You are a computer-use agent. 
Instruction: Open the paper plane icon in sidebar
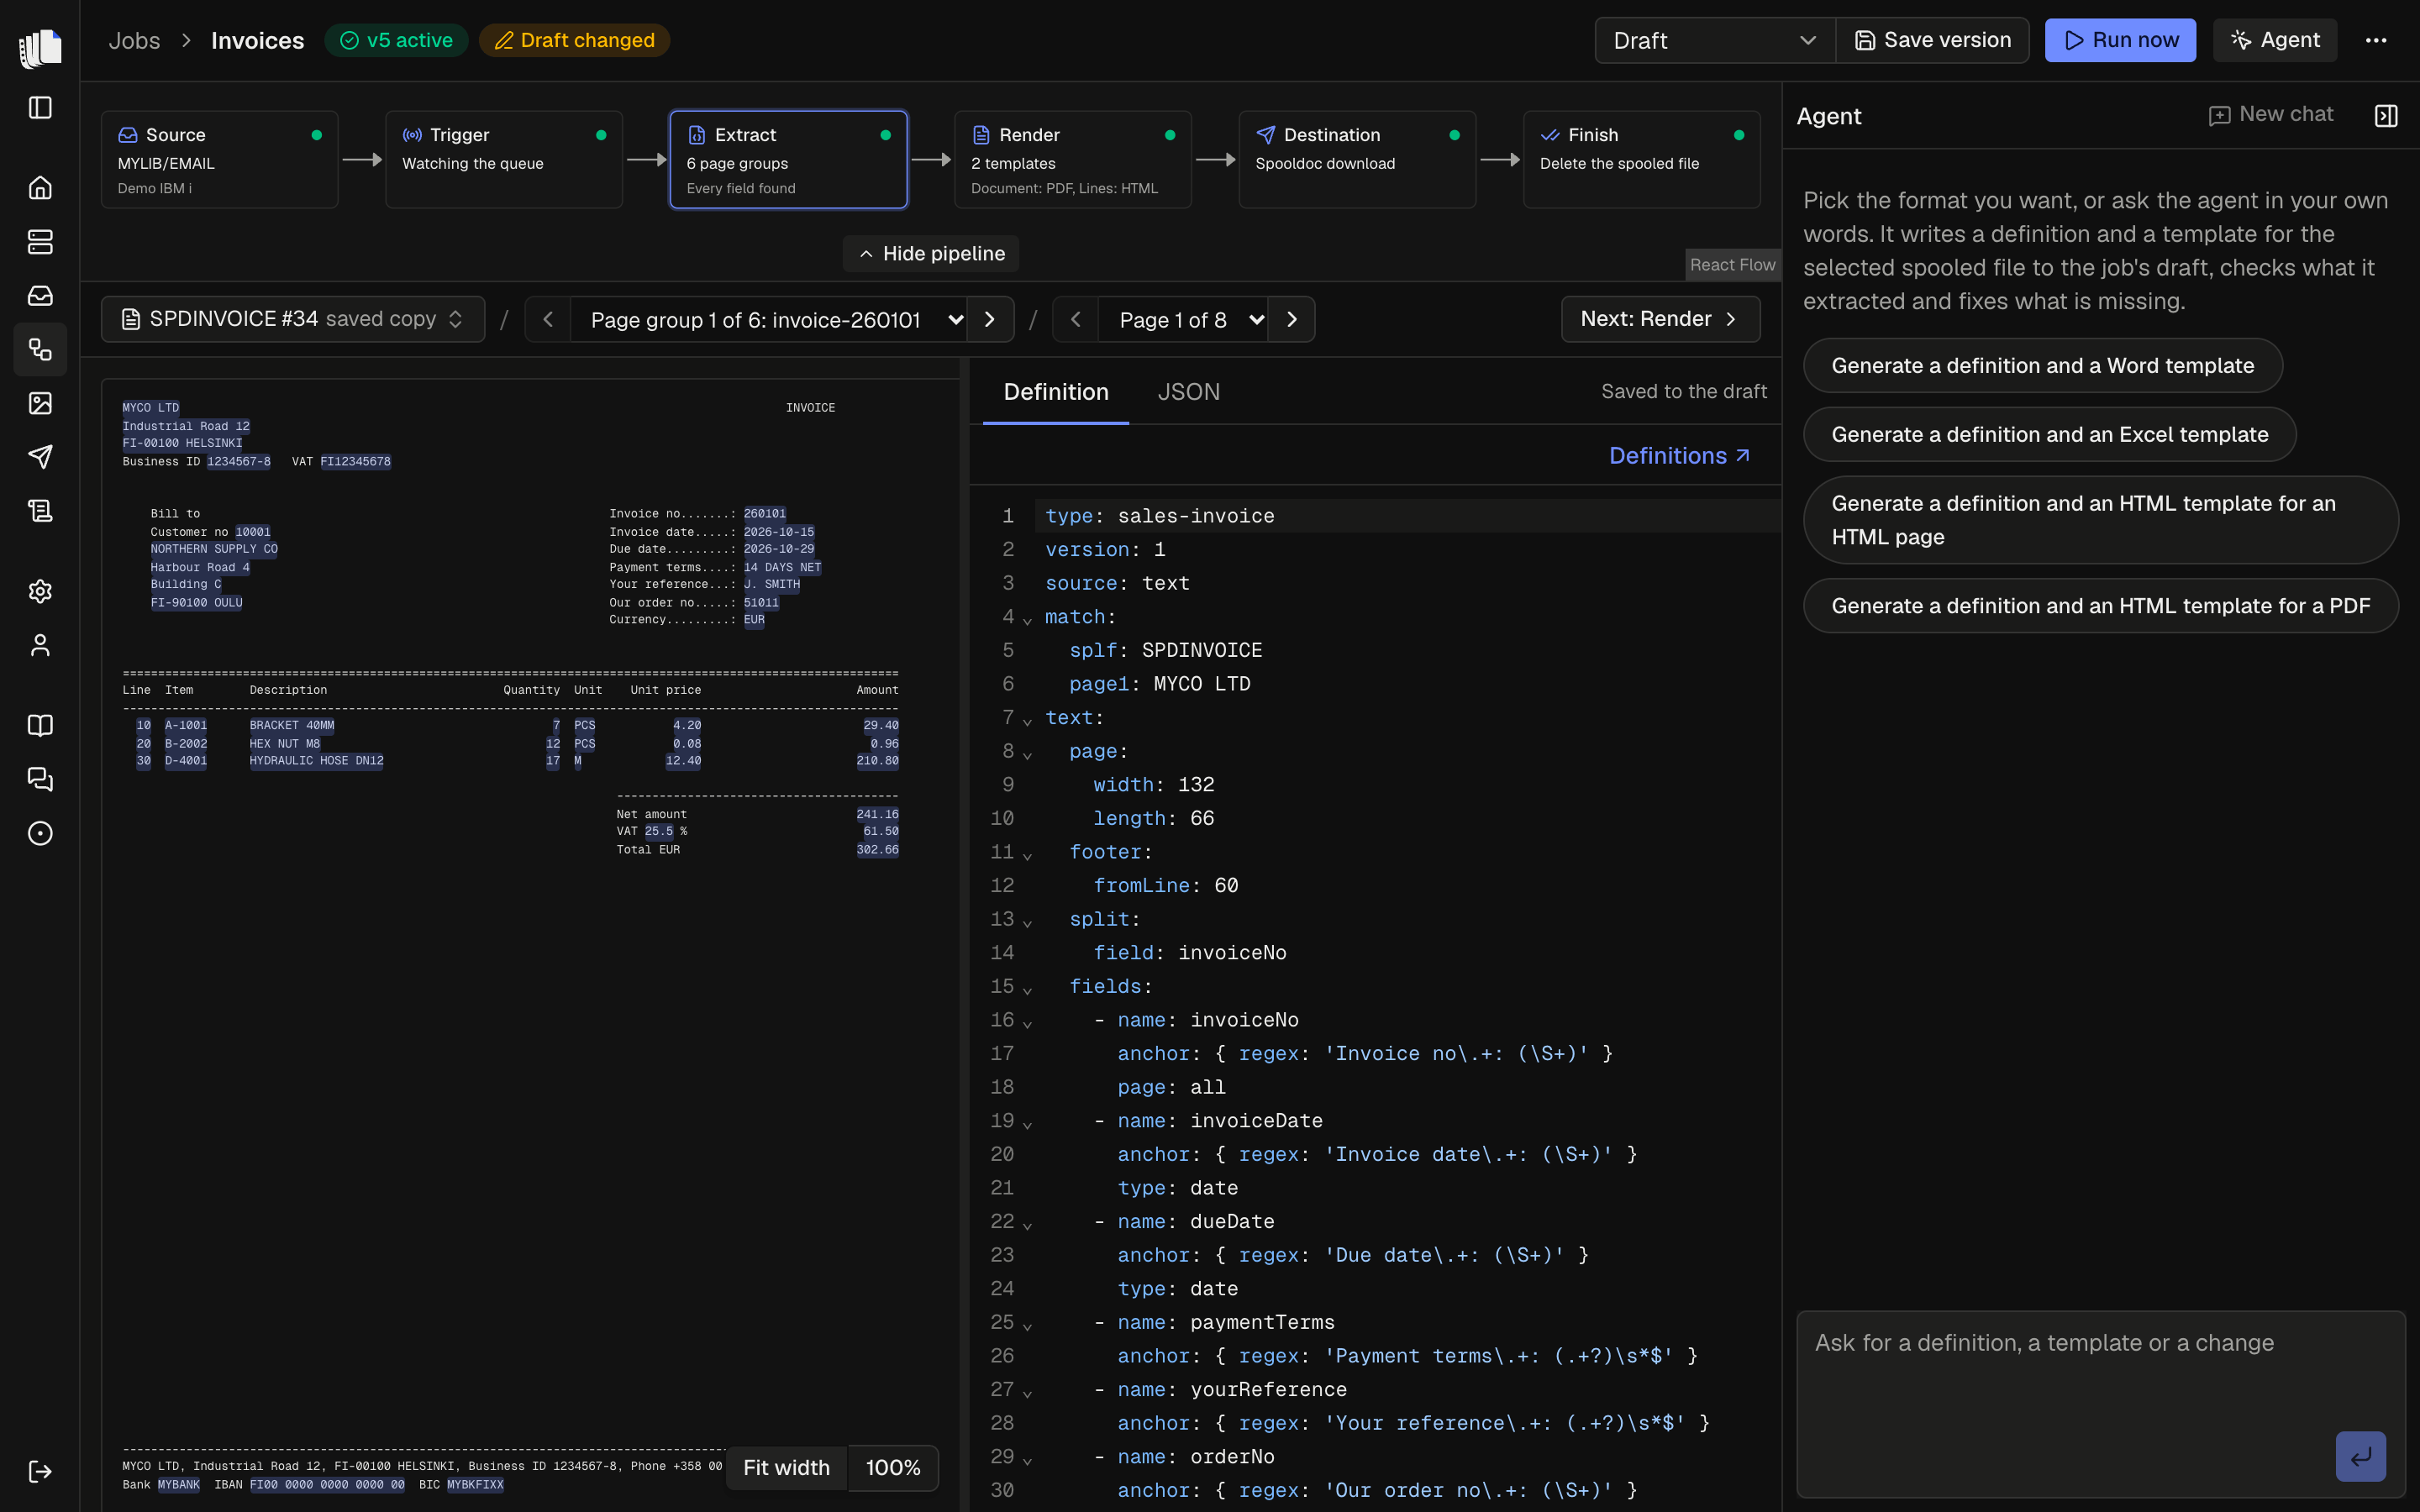click(x=40, y=457)
